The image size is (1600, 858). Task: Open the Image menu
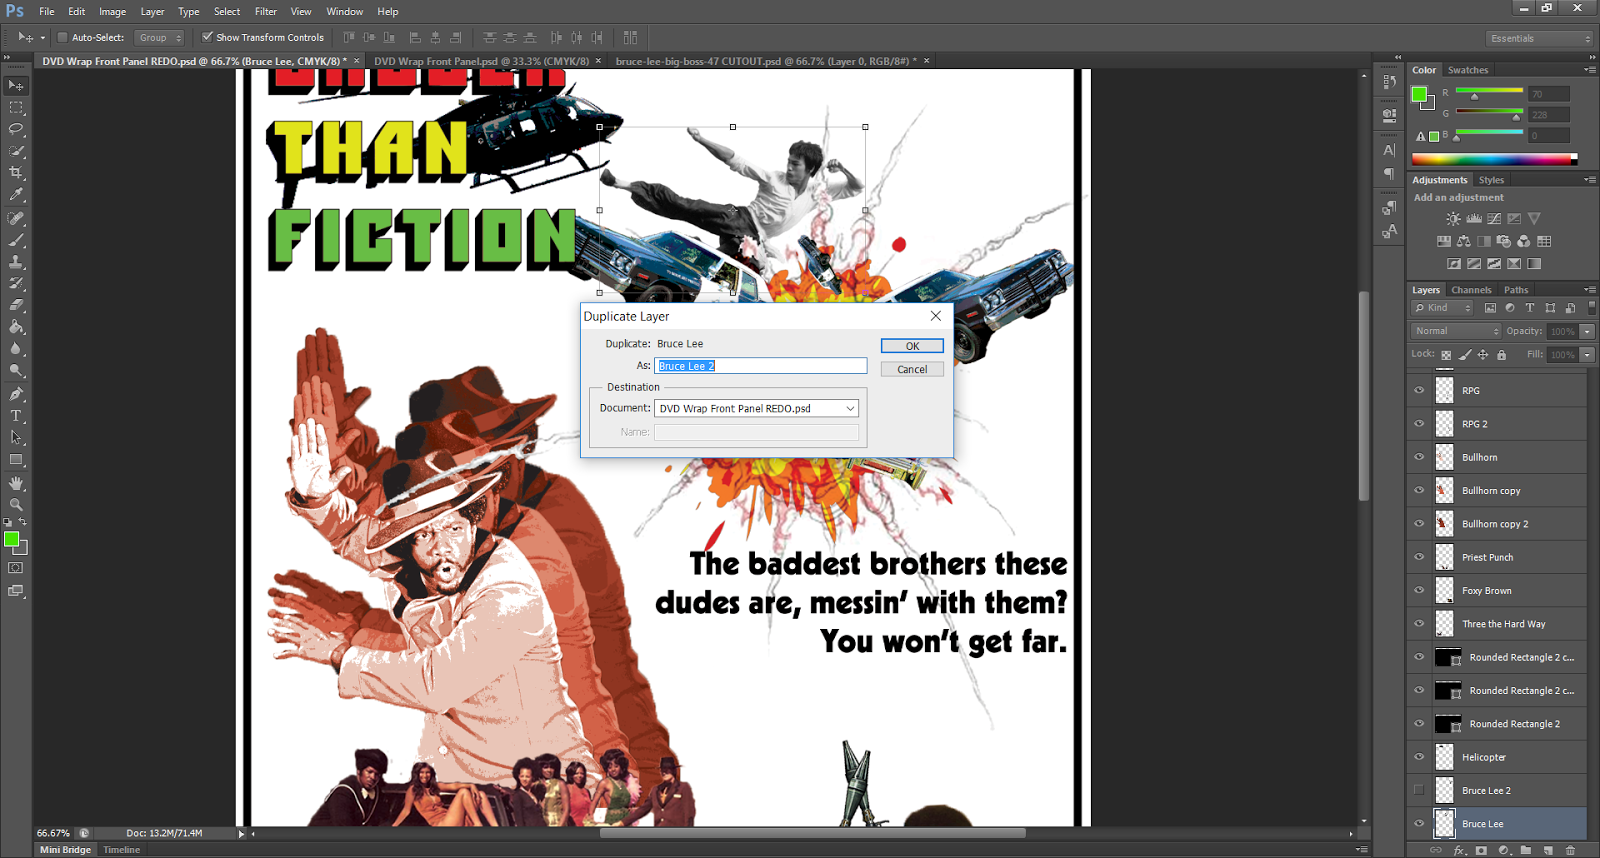tap(112, 12)
